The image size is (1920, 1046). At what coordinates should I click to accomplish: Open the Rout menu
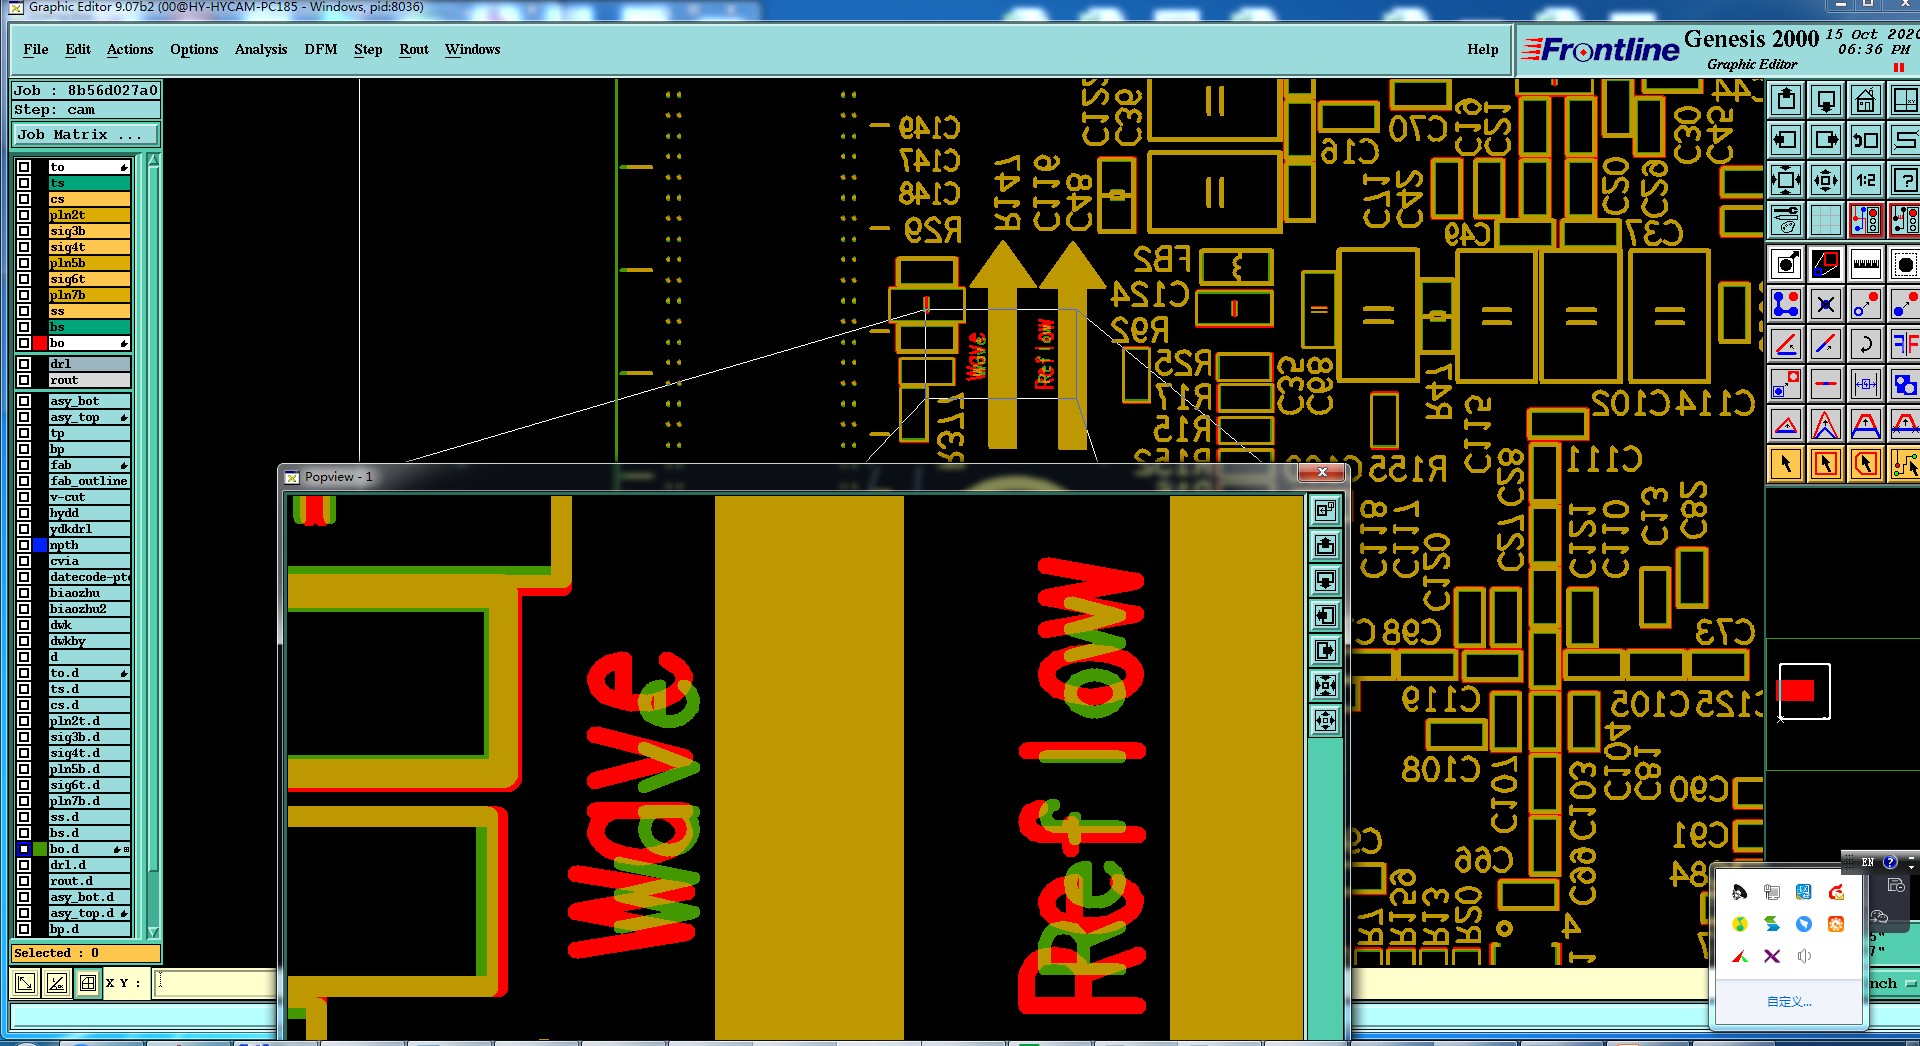pyautogui.click(x=414, y=49)
